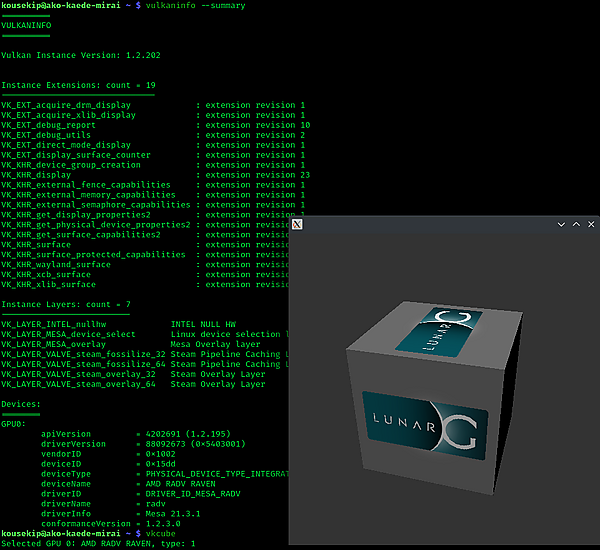This screenshot has height=550, width=600.
Task: Click the X11 icon in vkcube titlebar
Action: click(x=297, y=224)
